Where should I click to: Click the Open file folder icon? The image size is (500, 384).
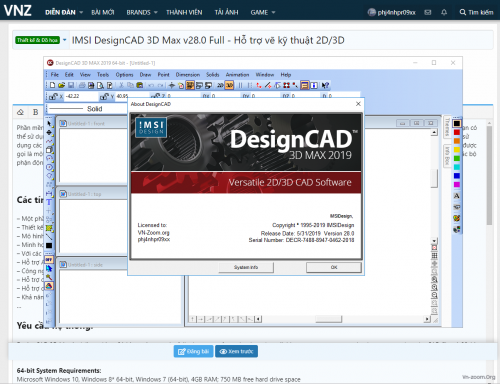tap(61, 85)
